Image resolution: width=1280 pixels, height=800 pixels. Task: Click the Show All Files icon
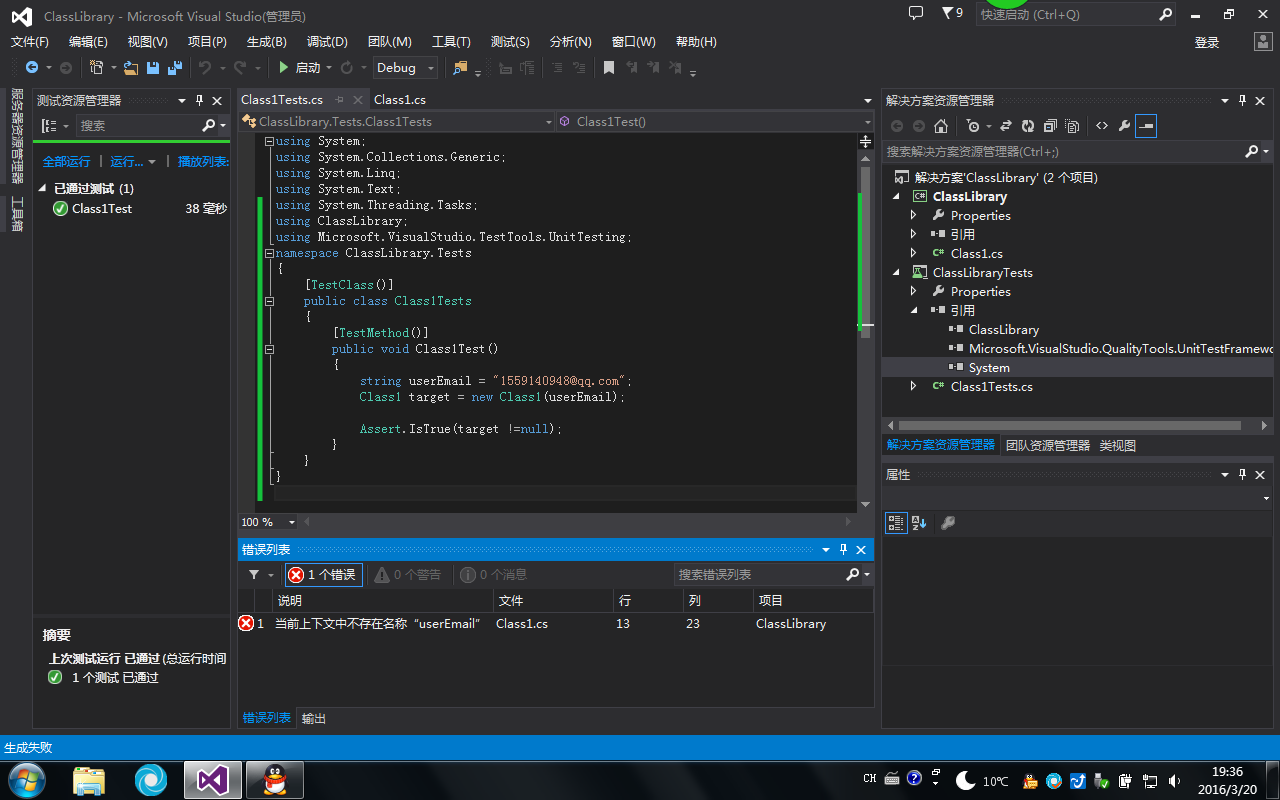click(1072, 126)
